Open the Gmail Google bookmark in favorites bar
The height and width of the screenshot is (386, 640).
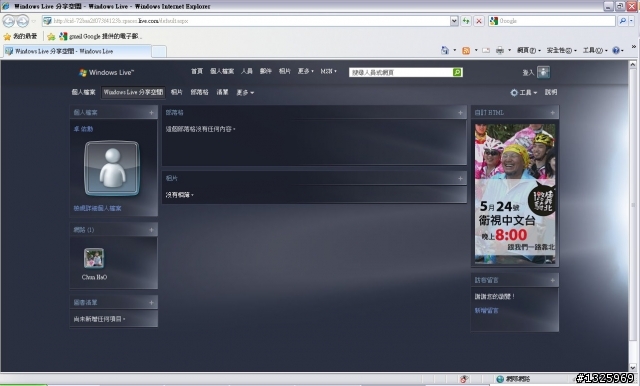pos(100,36)
